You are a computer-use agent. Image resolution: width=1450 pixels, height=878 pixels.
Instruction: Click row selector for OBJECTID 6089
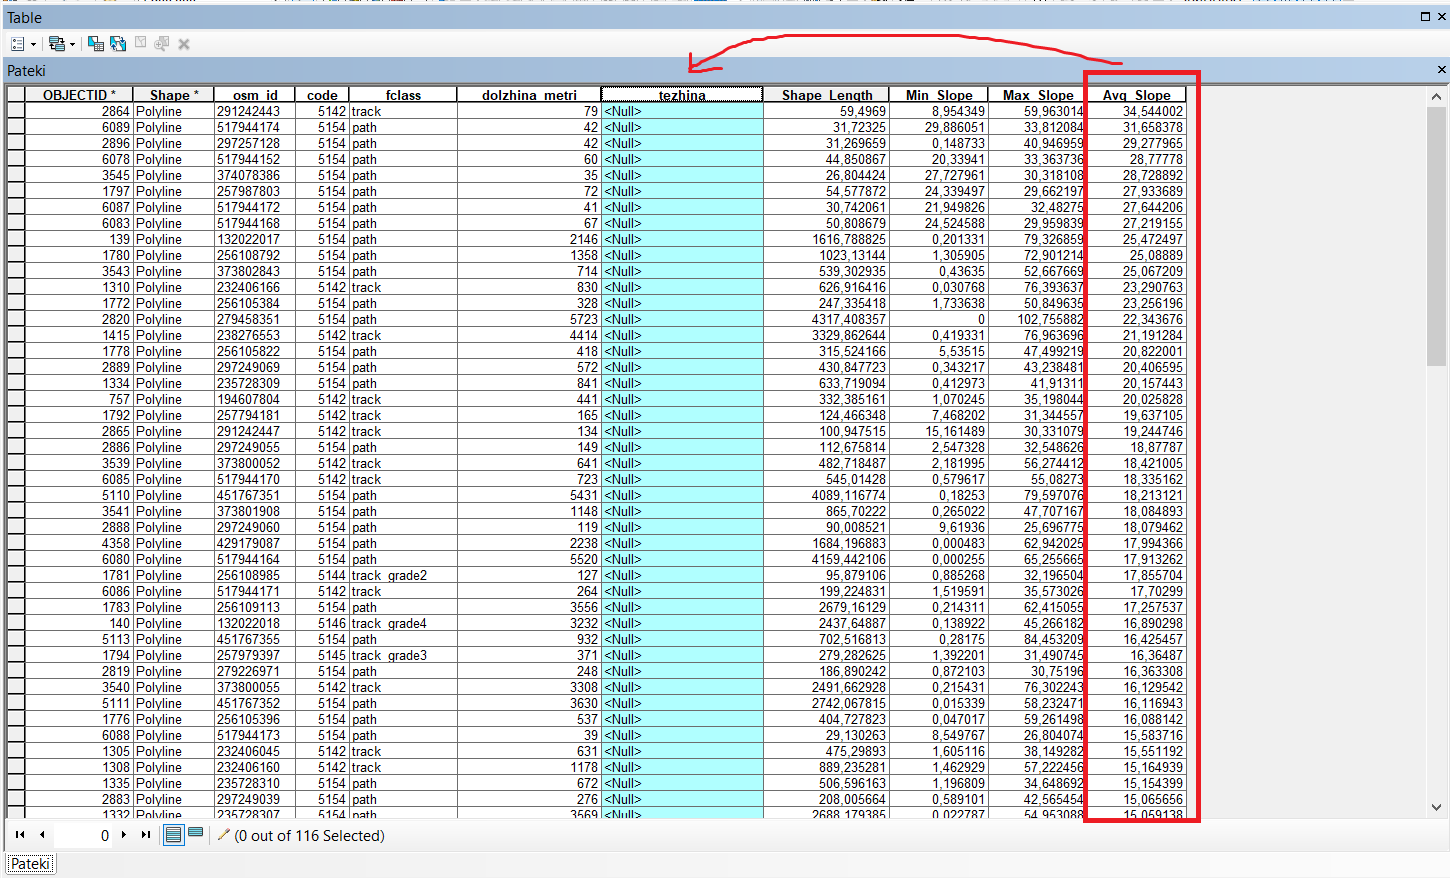pos(16,127)
